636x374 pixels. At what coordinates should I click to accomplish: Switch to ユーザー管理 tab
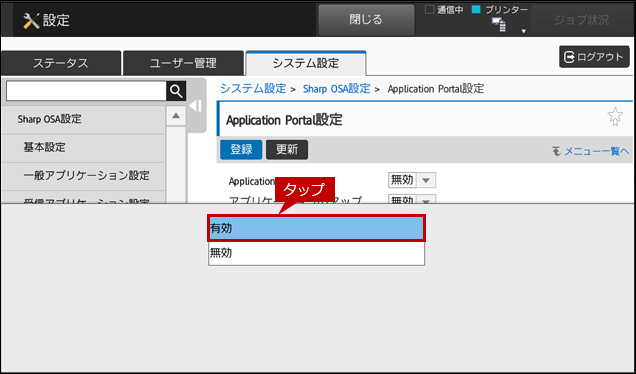point(183,63)
